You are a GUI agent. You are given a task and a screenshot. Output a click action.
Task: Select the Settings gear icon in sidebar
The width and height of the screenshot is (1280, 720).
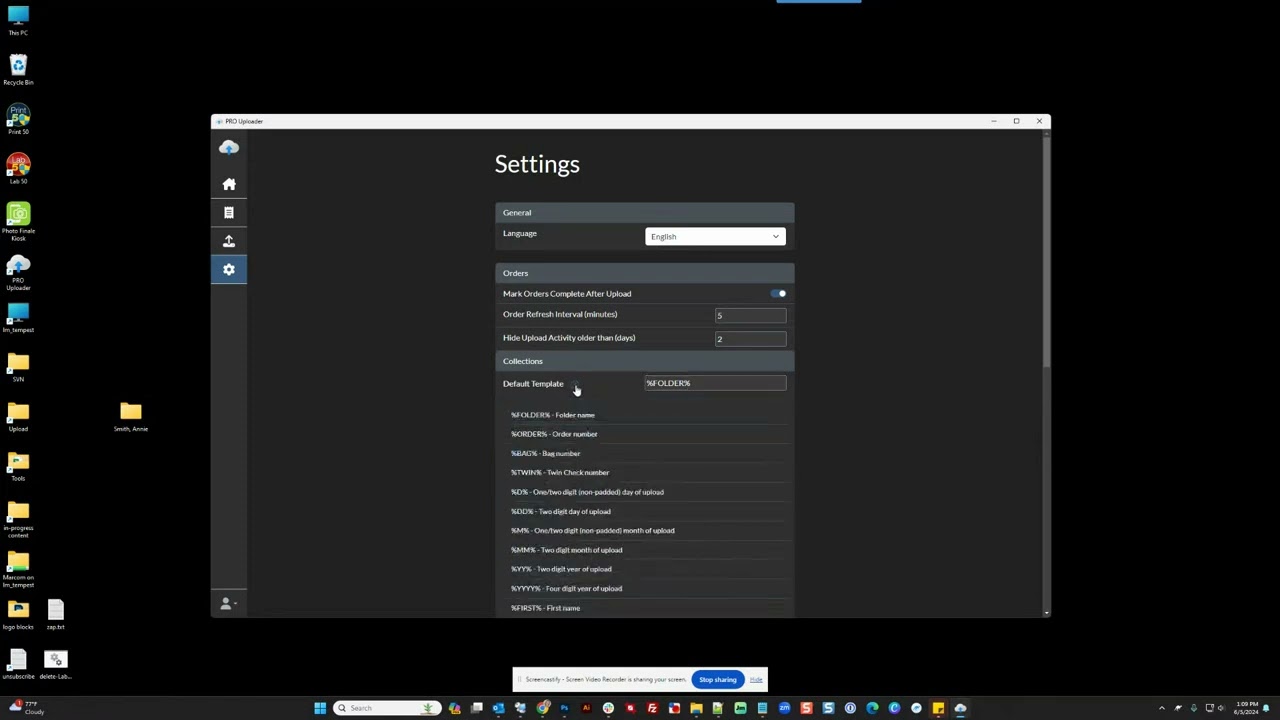[x=229, y=269]
